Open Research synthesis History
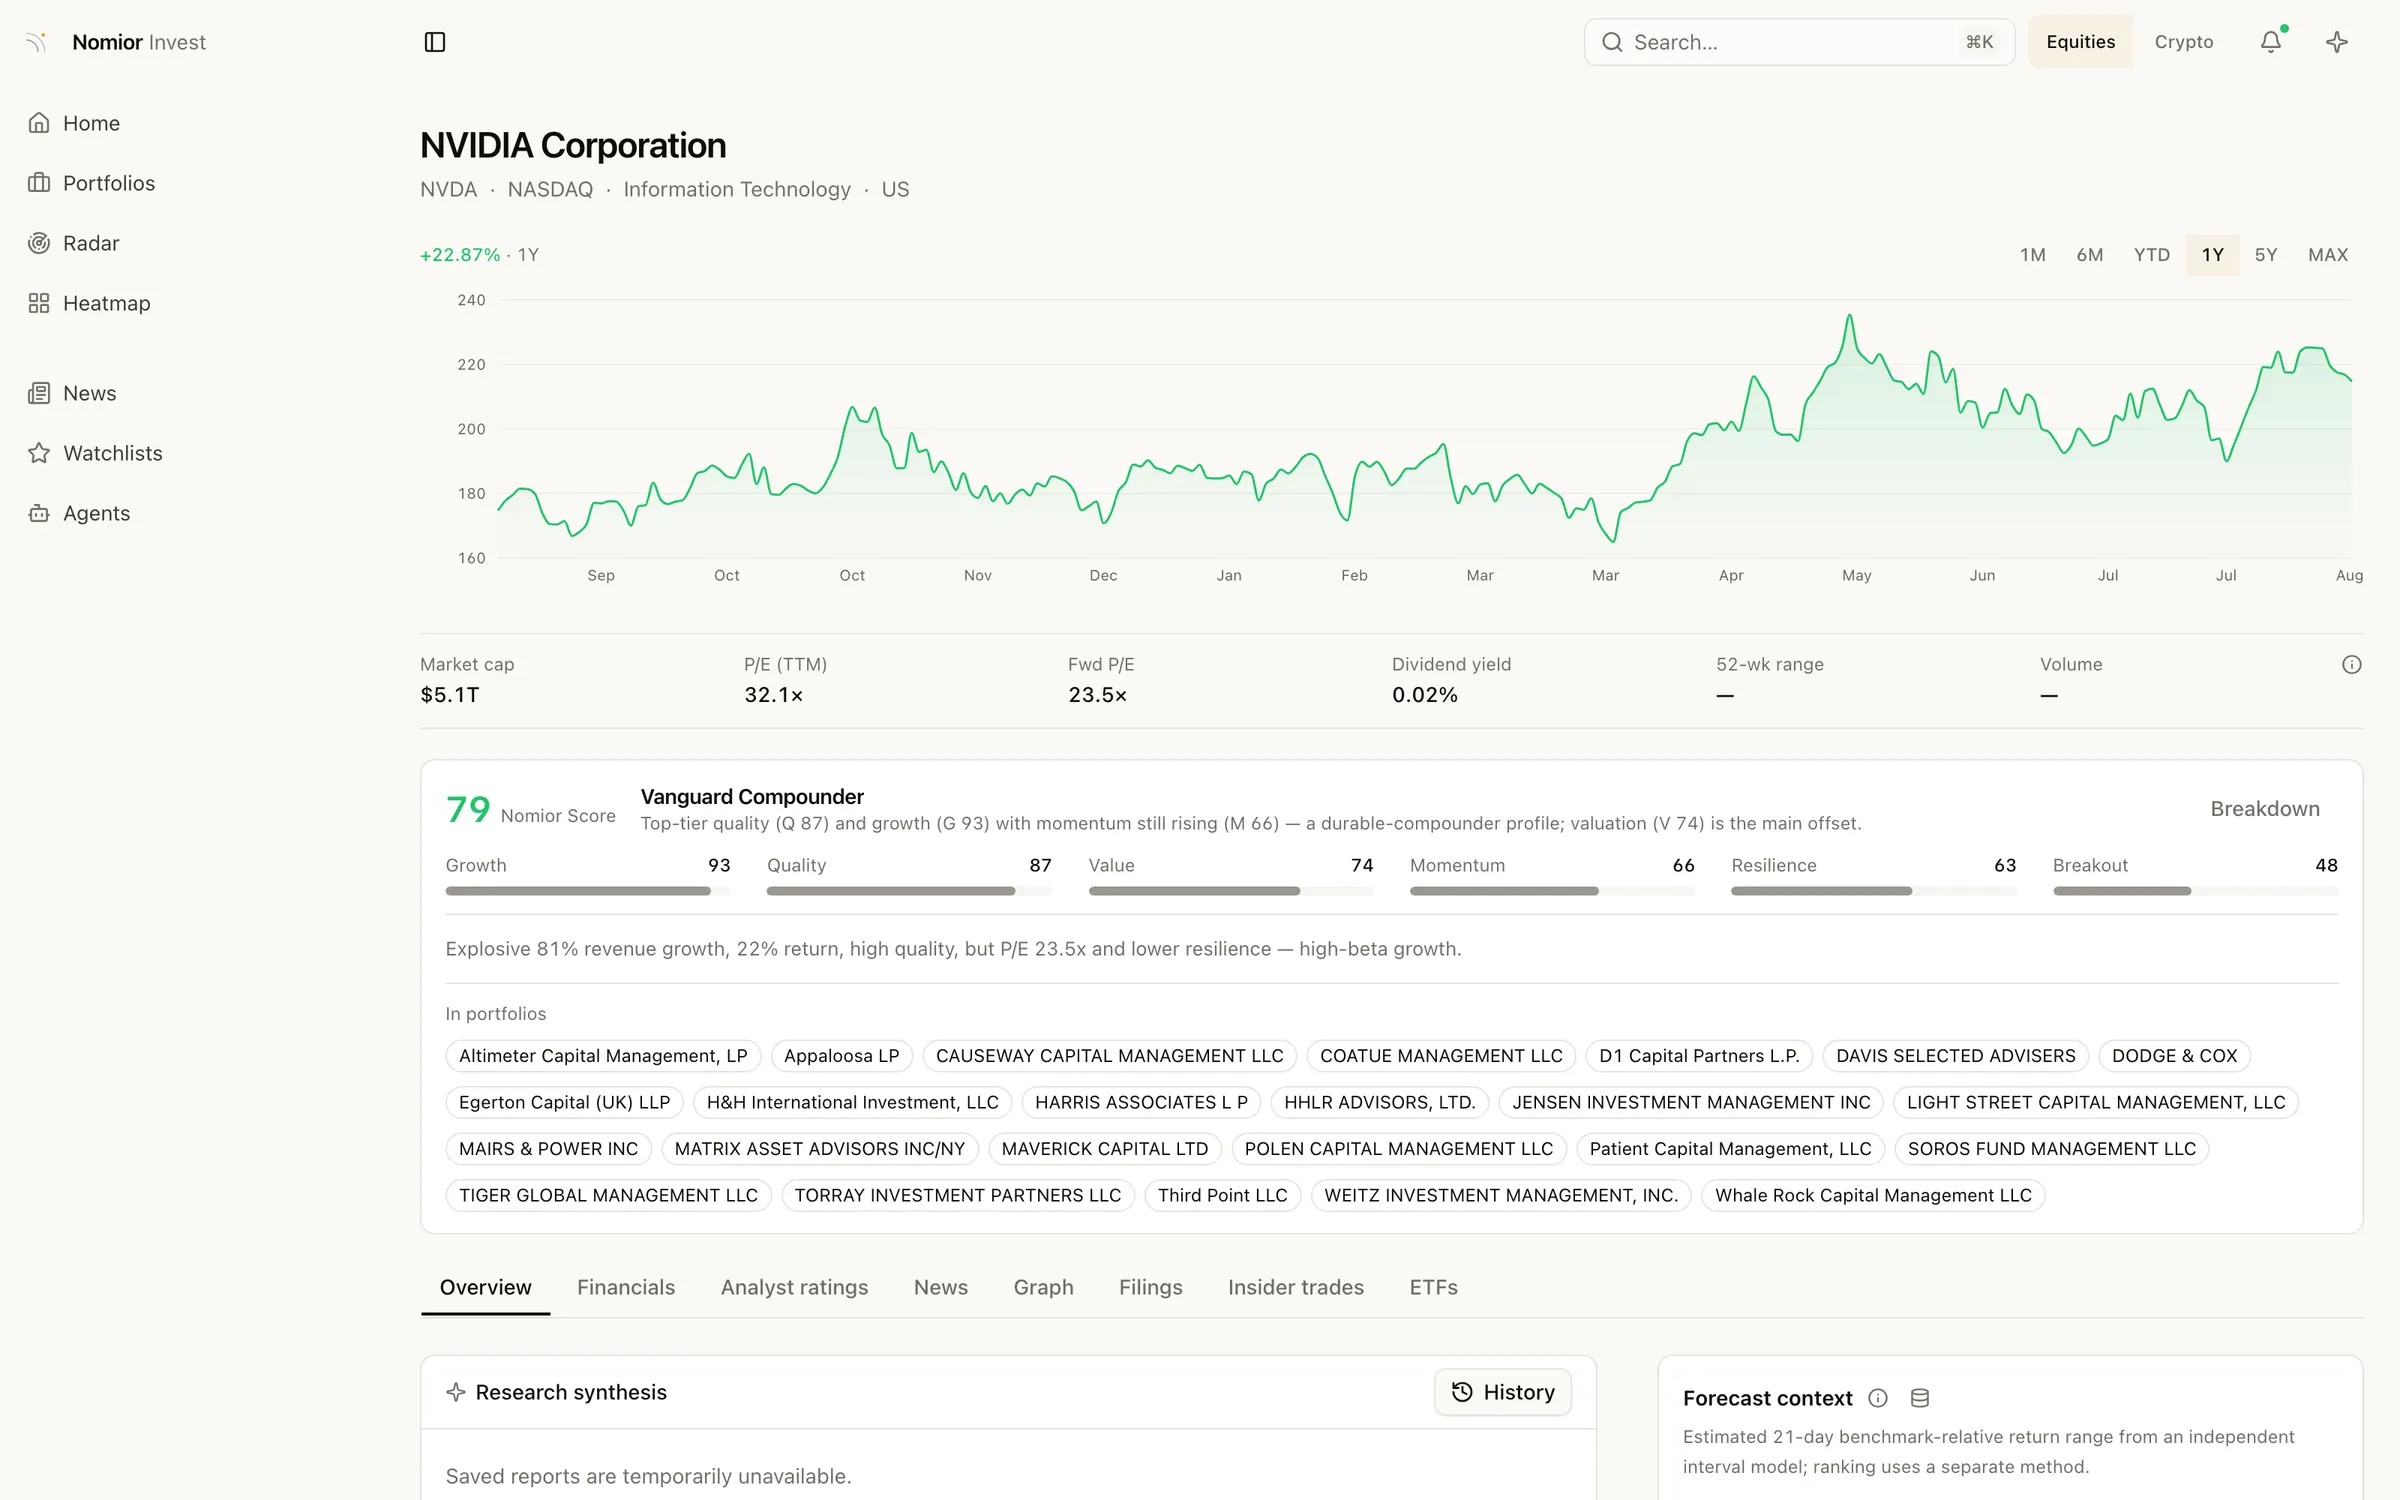The width and height of the screenshot is (2400, 1500). [1503, 1392]
